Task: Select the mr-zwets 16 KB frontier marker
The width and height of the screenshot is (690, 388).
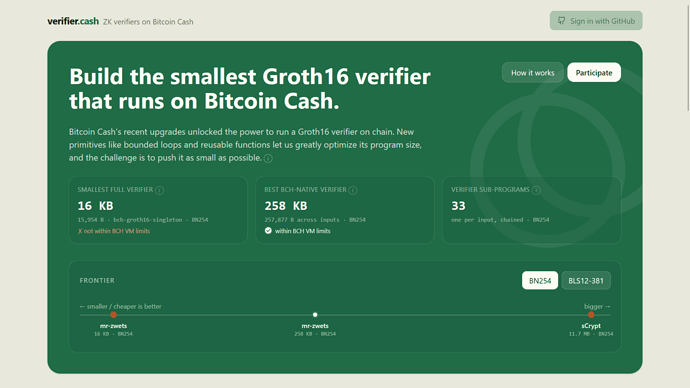Action: coord(114,315)
